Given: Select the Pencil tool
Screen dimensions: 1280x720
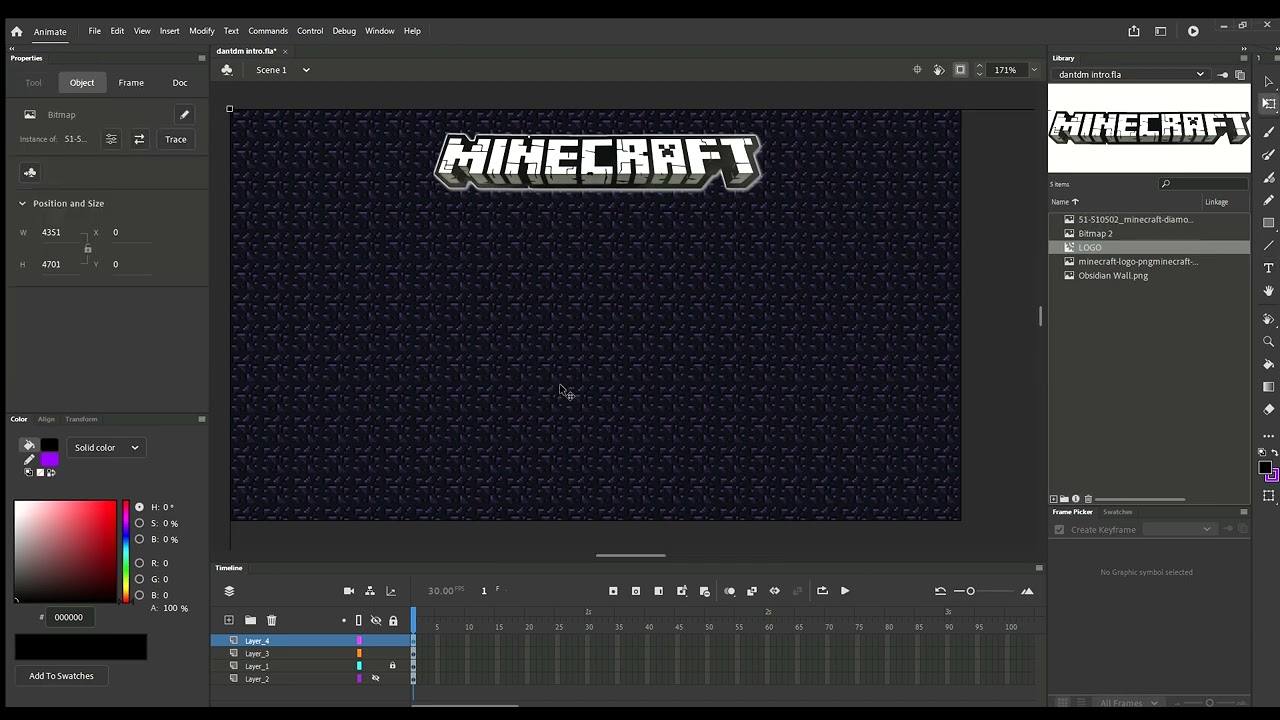Looking at the screenshot, I should [1269, 199].
